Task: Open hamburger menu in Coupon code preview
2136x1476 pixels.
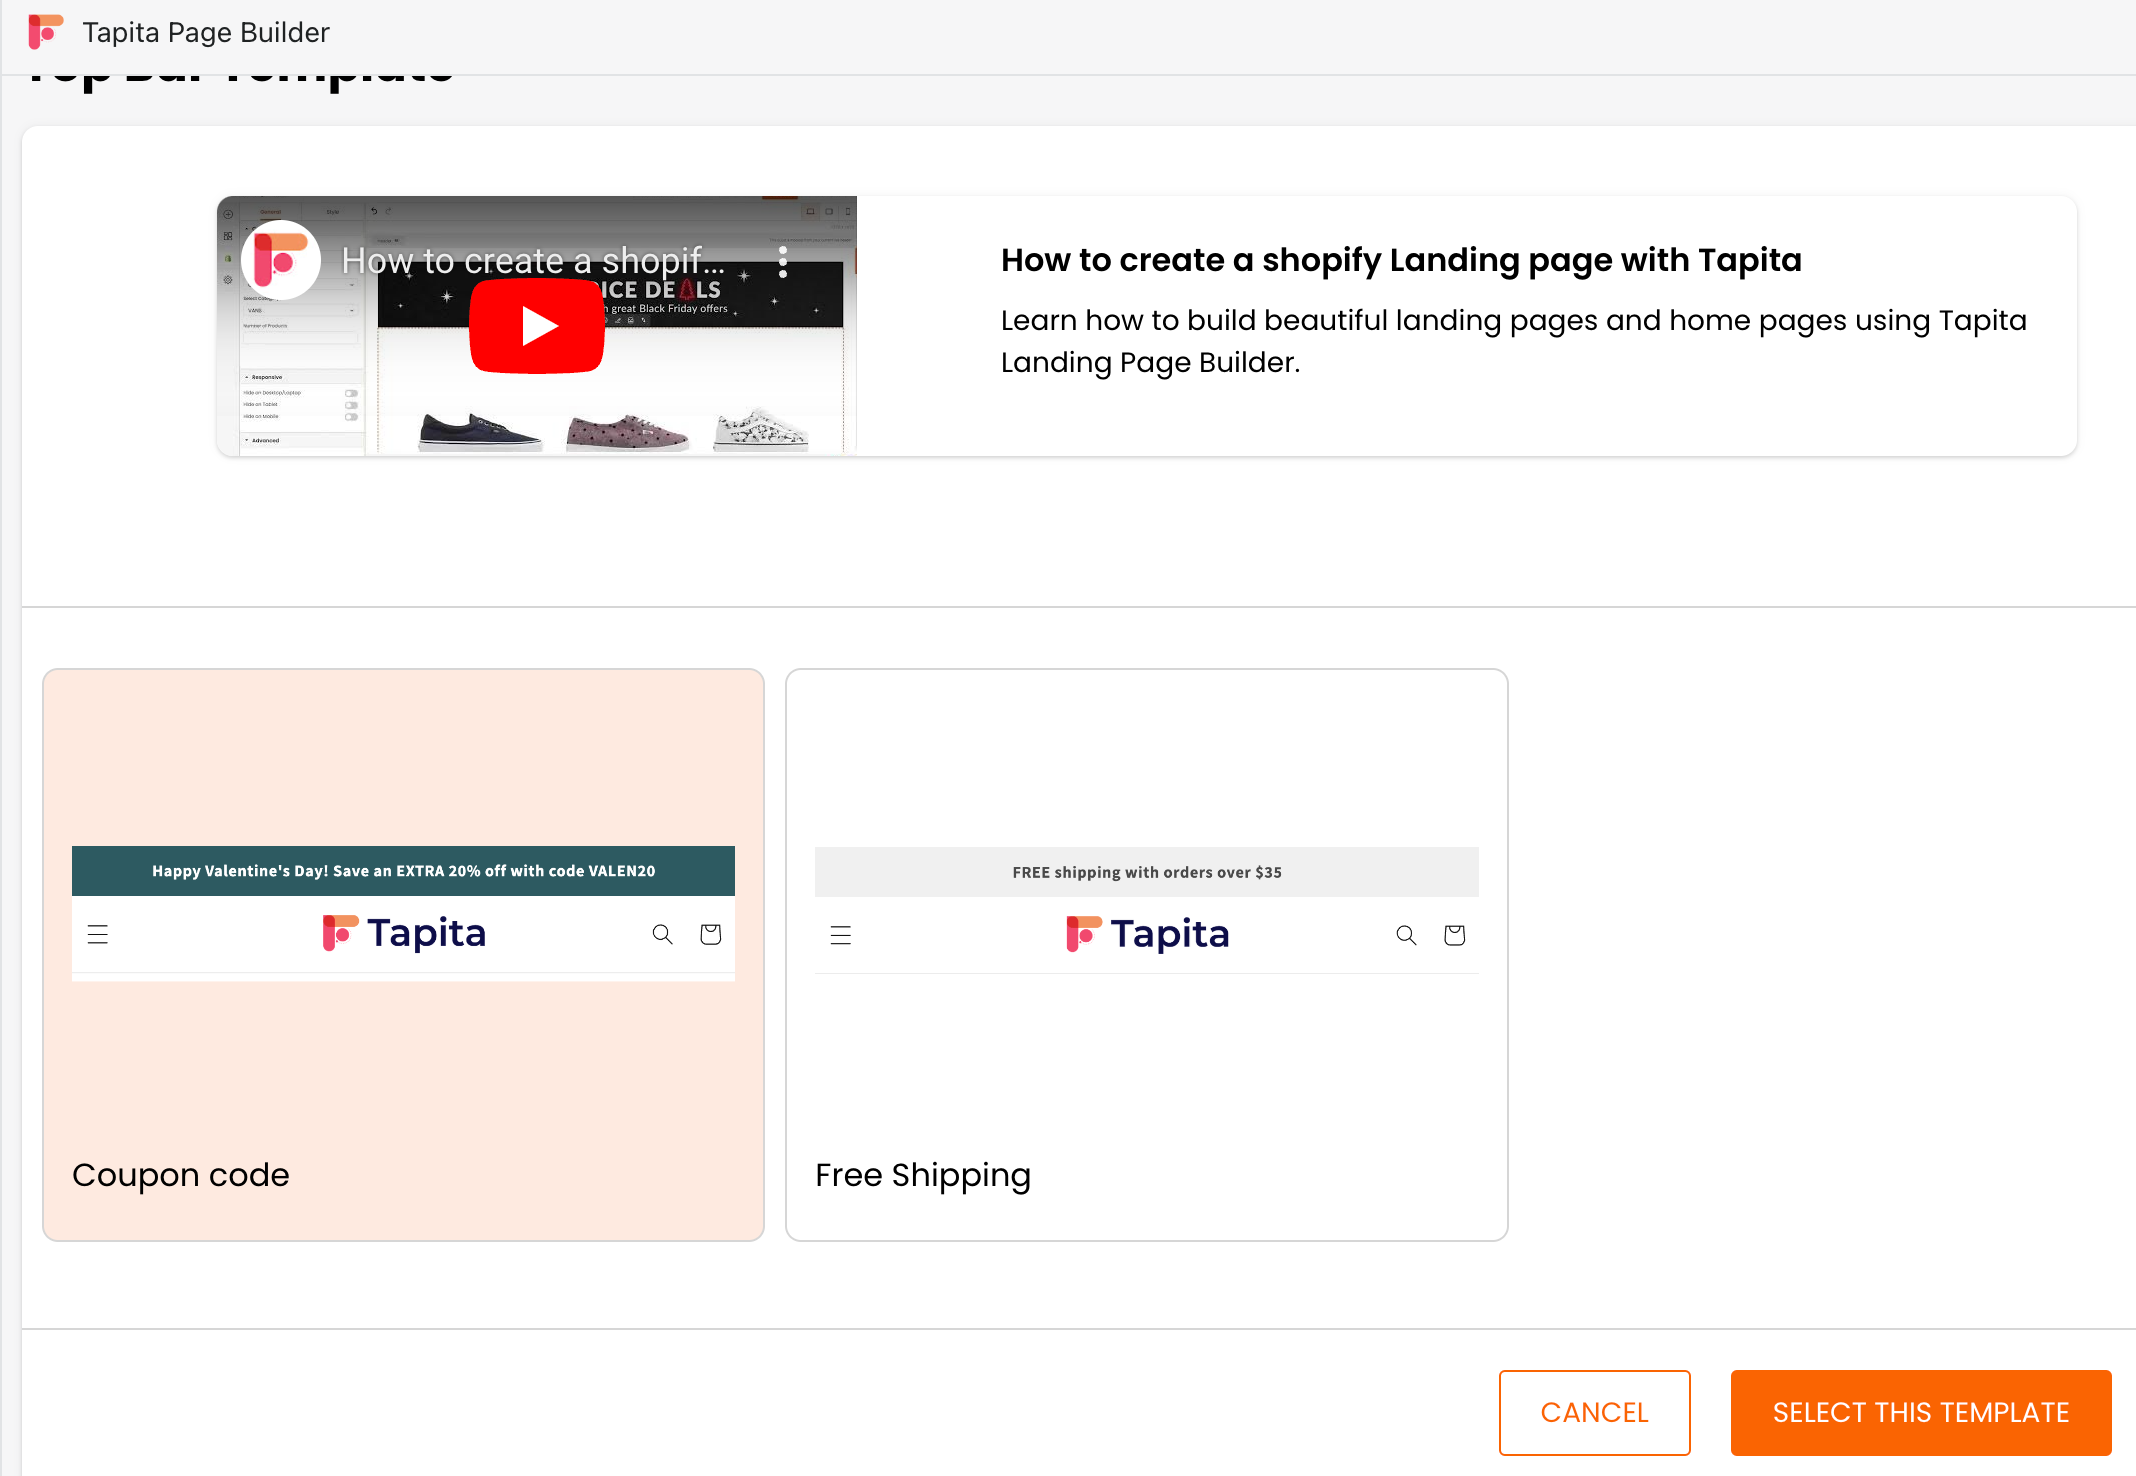Action: [x=98, y=934]
